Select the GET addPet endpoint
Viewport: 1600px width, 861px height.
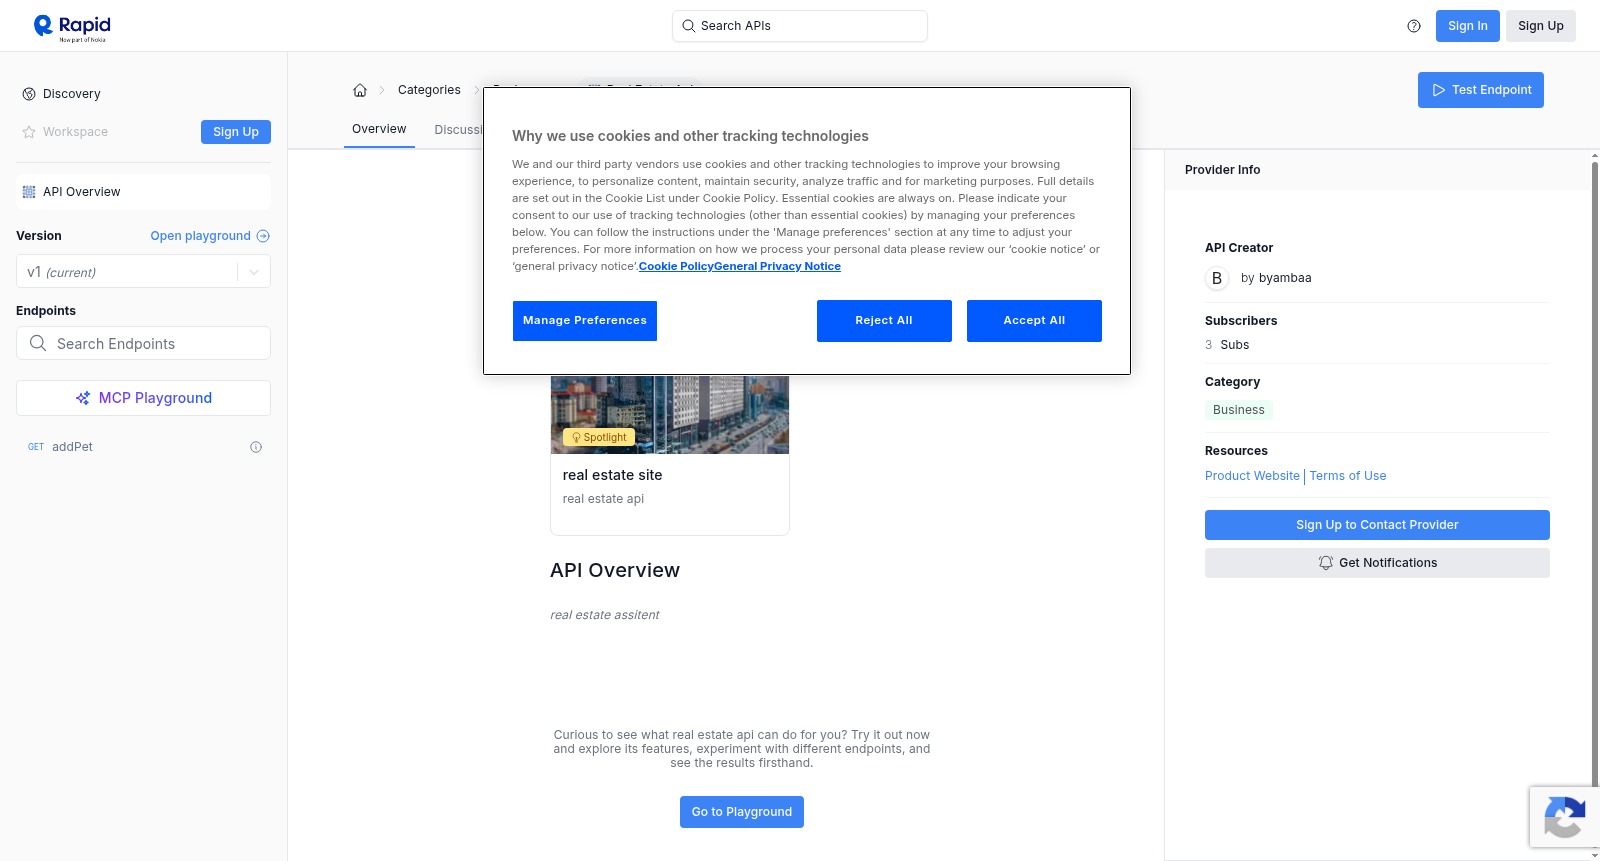point(143,447)
